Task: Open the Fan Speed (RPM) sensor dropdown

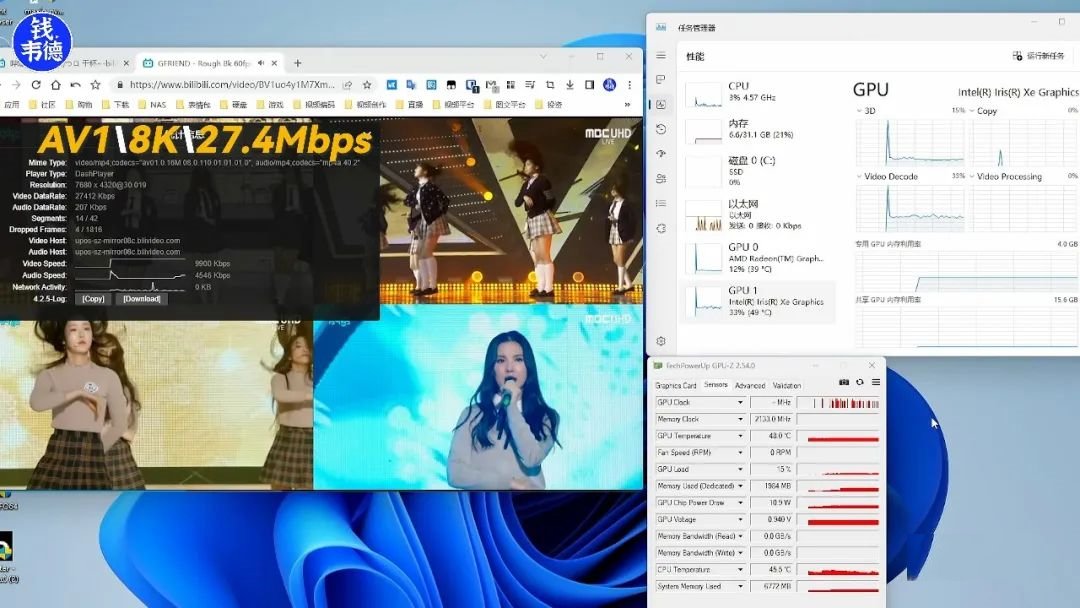Action: pyautogui.click(x=740, y=452)
